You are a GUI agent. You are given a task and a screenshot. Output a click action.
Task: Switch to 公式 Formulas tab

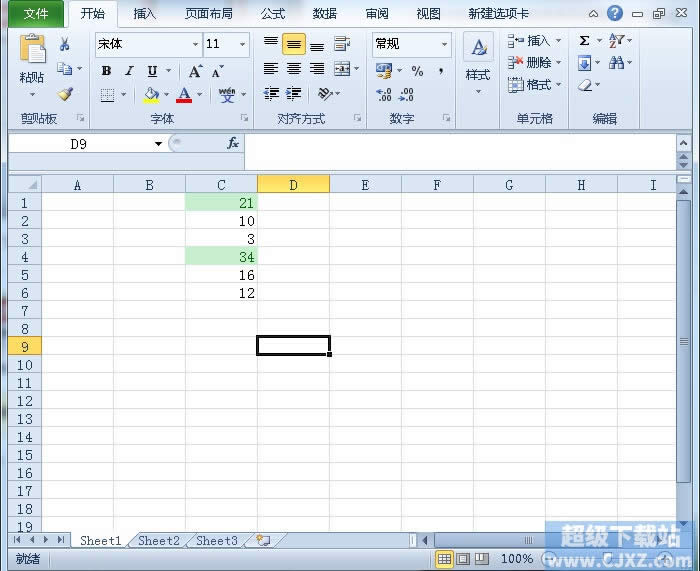point(273,14)
